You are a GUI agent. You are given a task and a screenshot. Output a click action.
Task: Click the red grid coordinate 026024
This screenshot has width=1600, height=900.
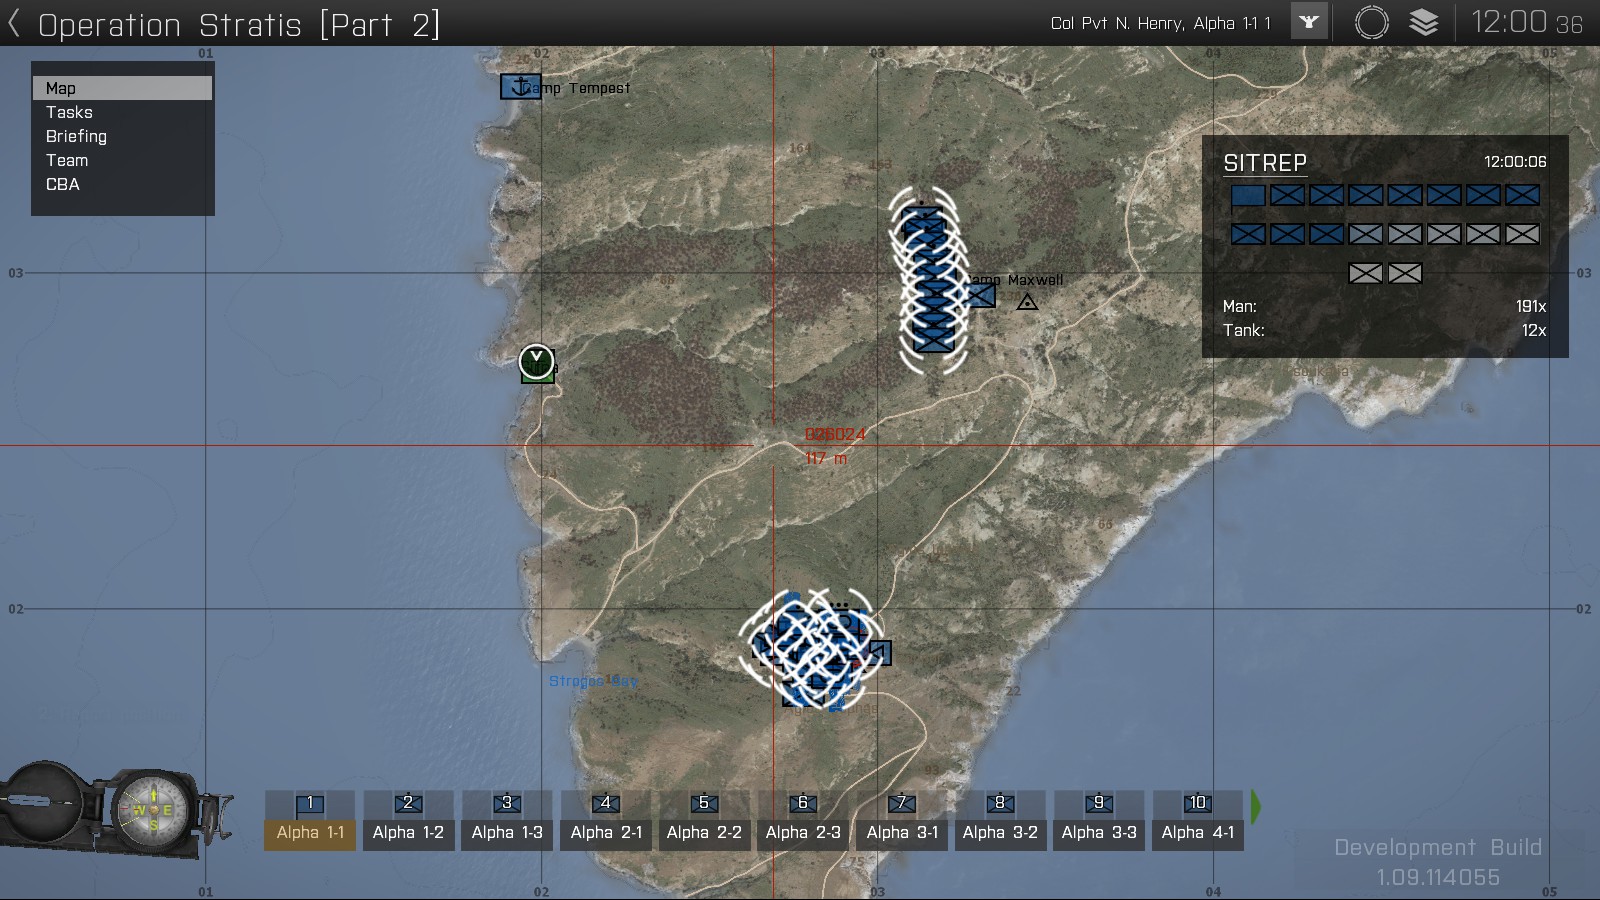pyautogui.click(x=835, y=434)
